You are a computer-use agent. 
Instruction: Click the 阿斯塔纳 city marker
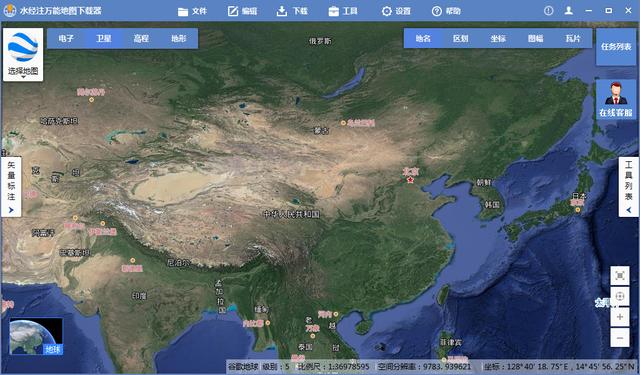coord(91,100)
